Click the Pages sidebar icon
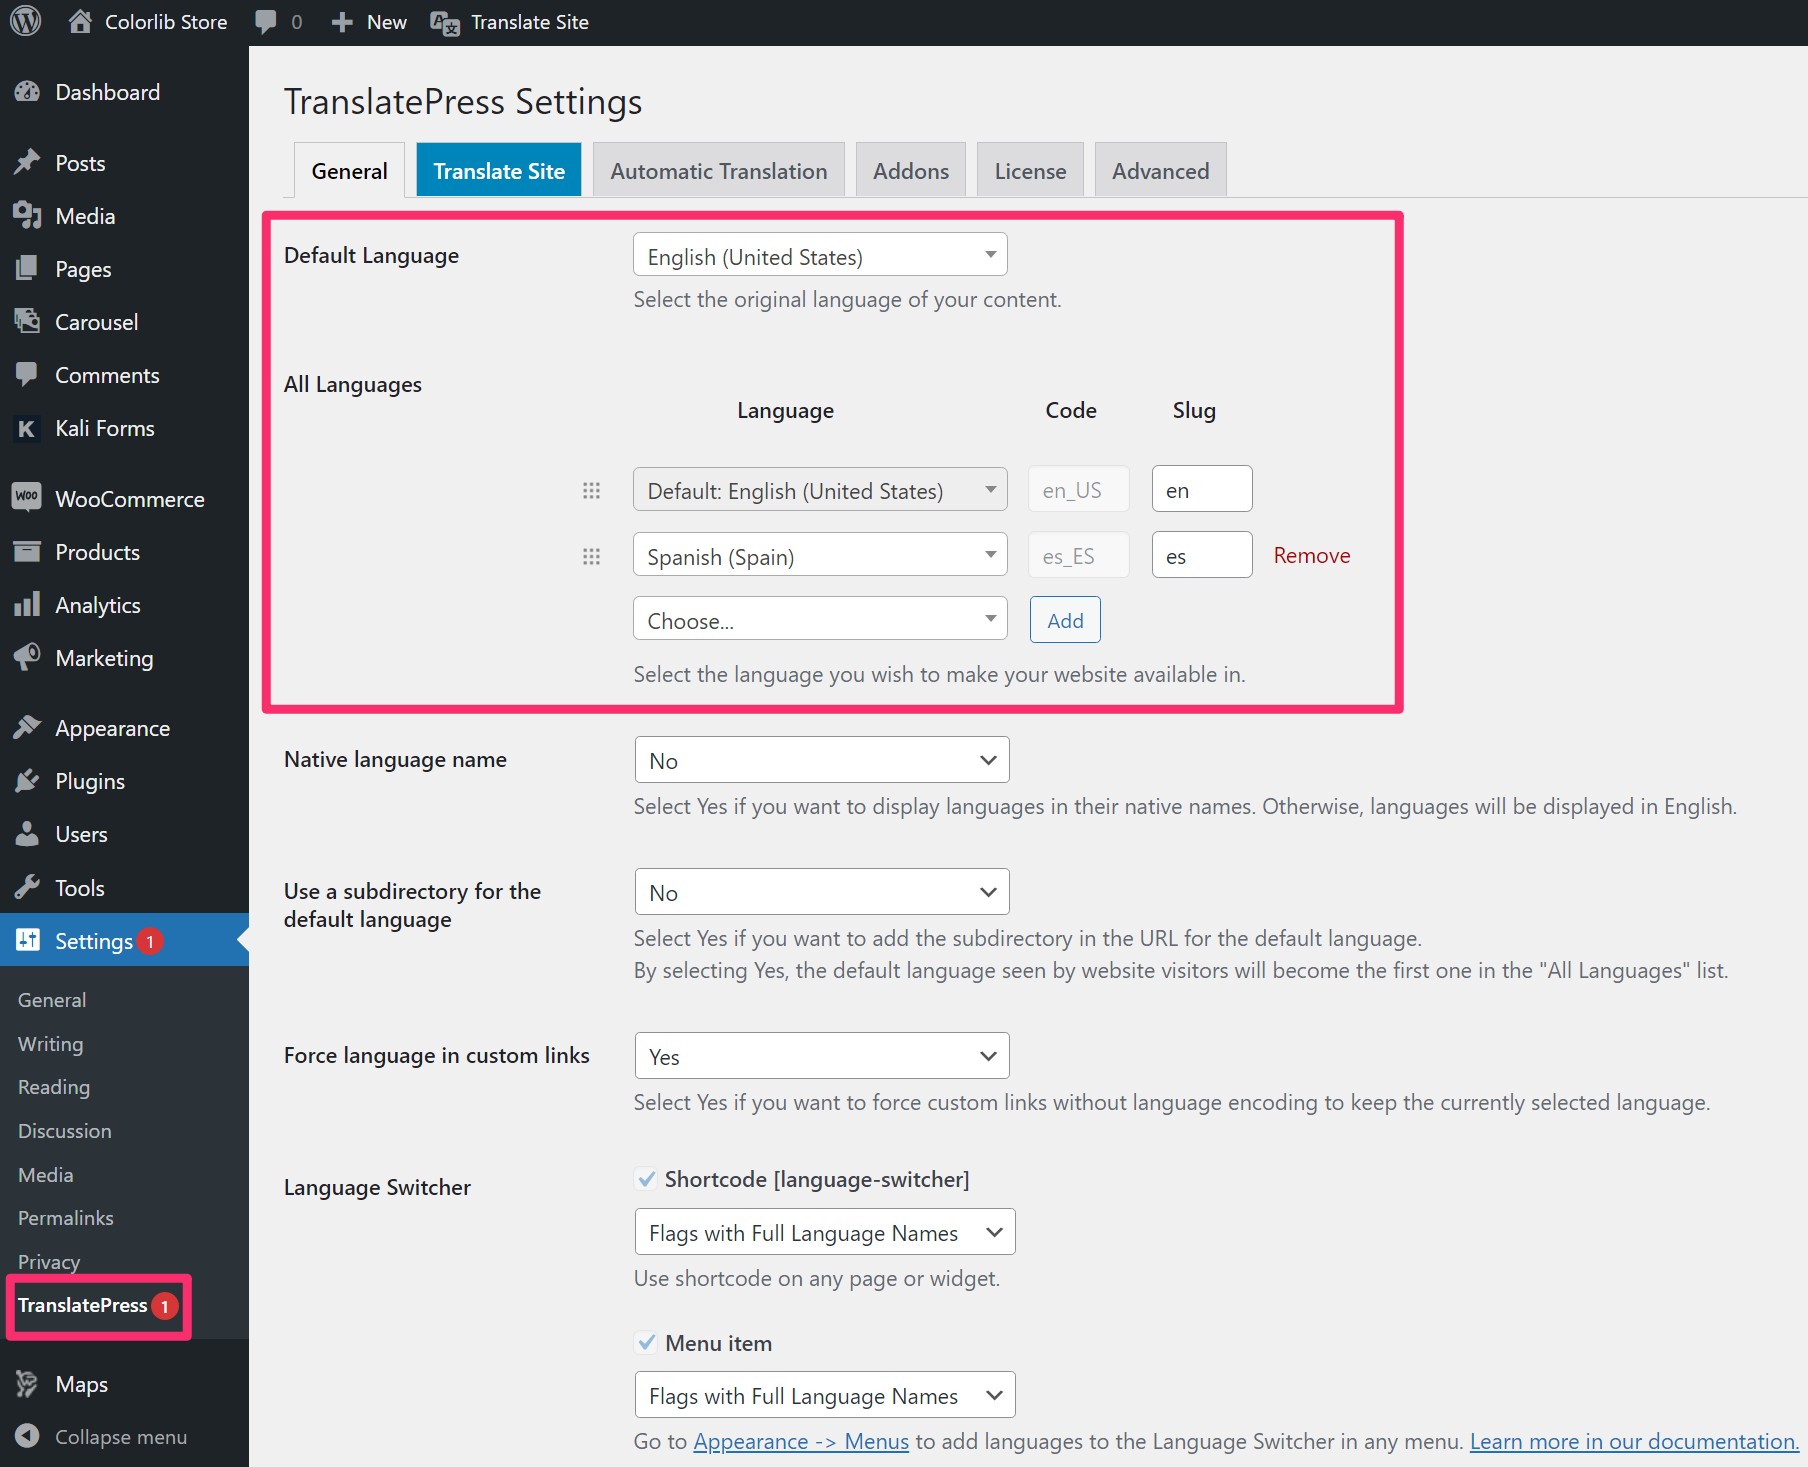The image size is (1808, 1467). tap(28, 268)
